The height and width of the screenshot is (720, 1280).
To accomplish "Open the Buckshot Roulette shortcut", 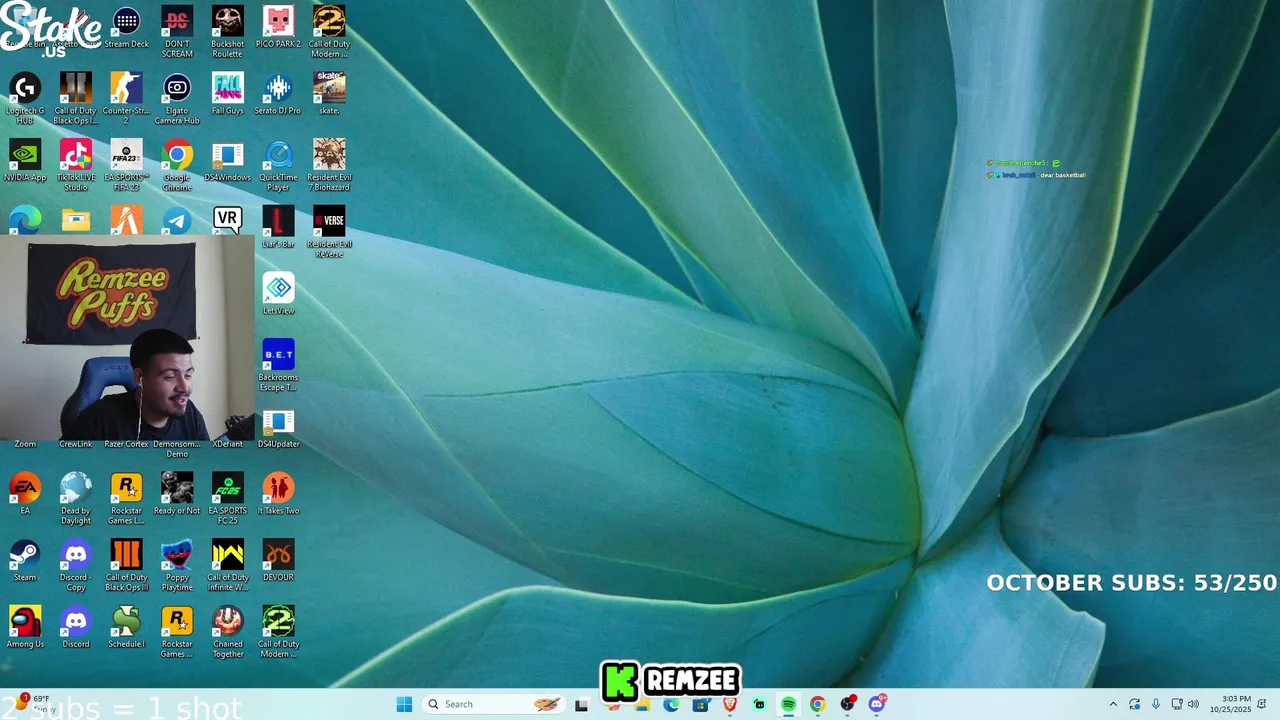I will 227,33.
